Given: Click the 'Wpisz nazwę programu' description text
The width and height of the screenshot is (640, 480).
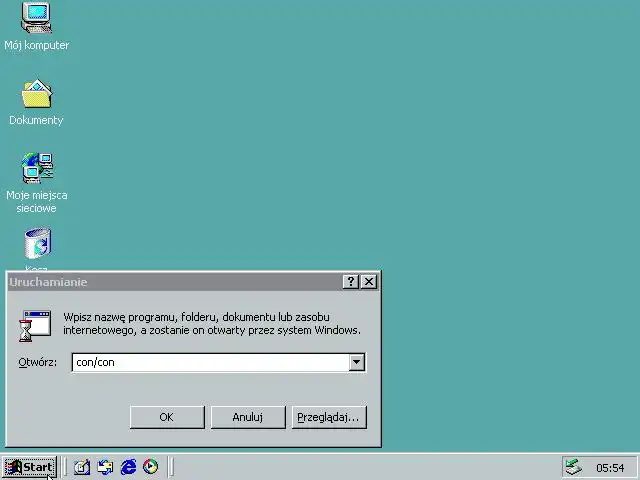Looking at the screenshot, I should [x=212, y=323].
